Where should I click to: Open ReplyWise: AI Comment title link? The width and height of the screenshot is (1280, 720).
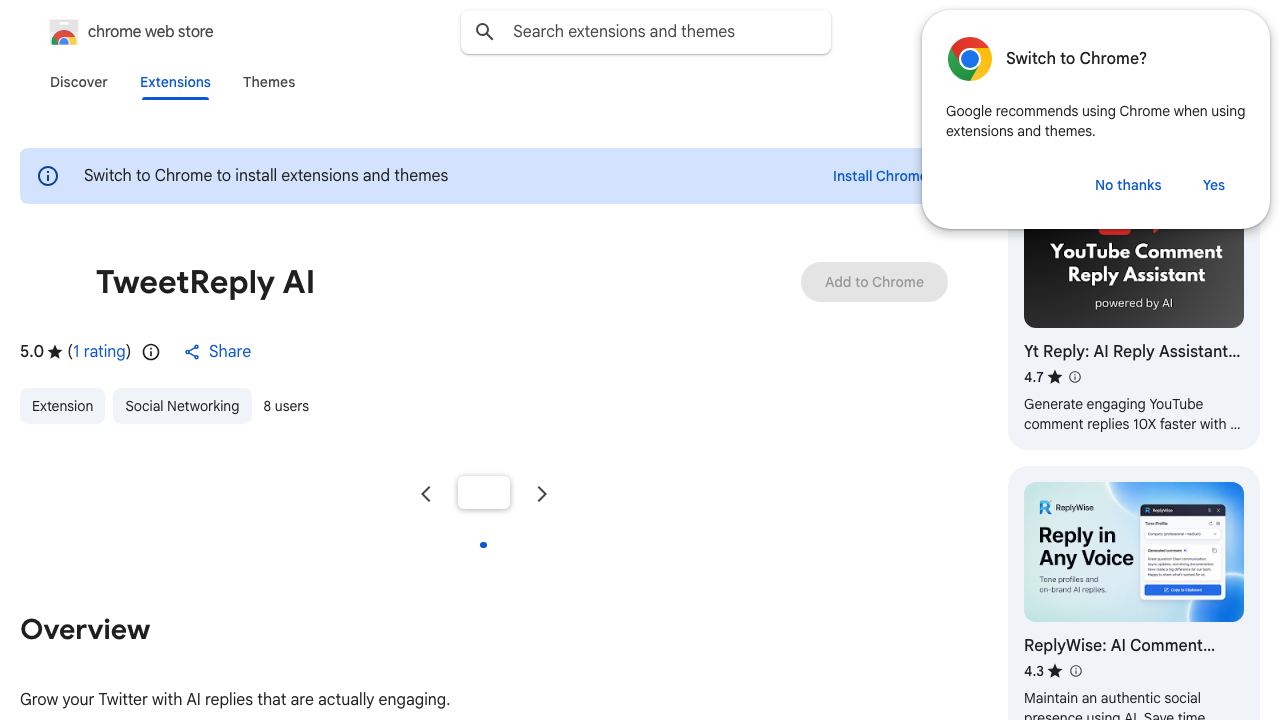[x=1119, y=645]
